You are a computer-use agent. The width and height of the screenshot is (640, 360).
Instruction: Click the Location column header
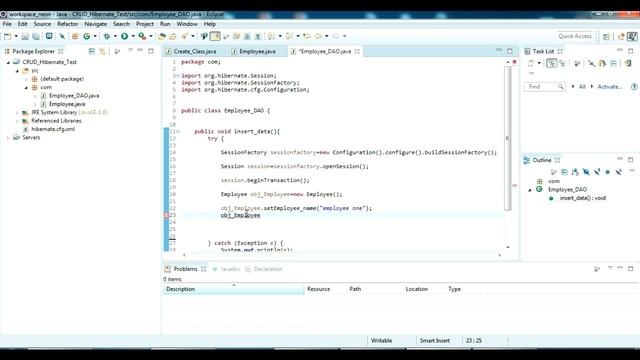tap(417, 289)
